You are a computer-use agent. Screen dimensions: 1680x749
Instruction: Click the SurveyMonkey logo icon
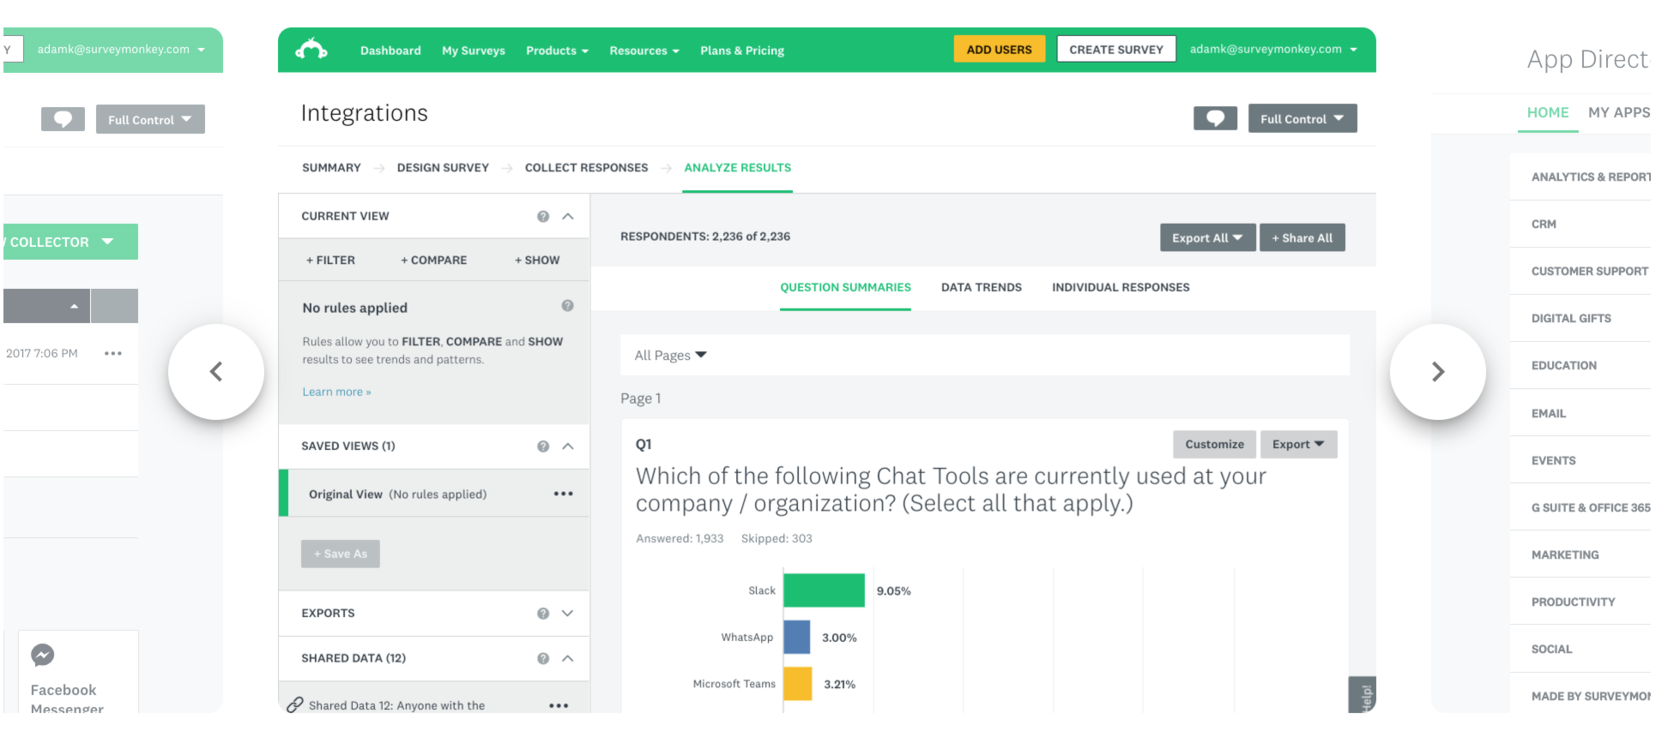(311, 49)
